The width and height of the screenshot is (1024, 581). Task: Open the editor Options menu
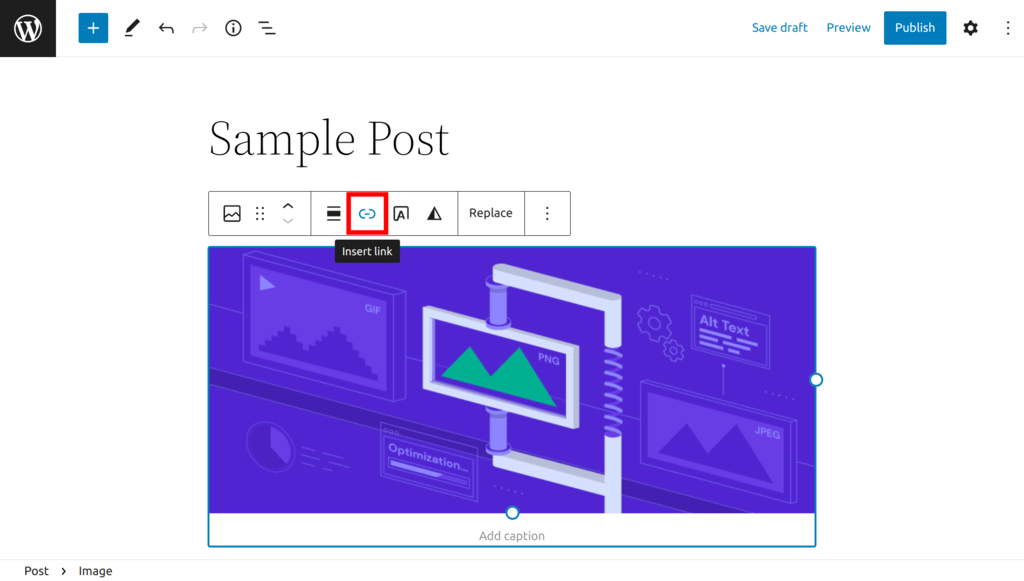click(1008, 27)
